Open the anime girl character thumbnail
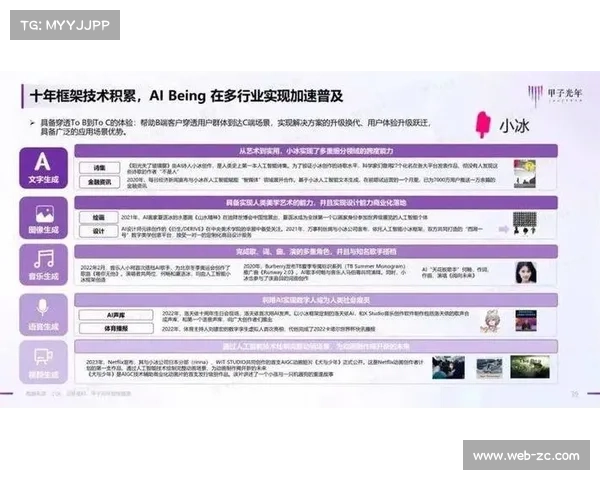Screen dimensions: 600x480 click(490, 321)
